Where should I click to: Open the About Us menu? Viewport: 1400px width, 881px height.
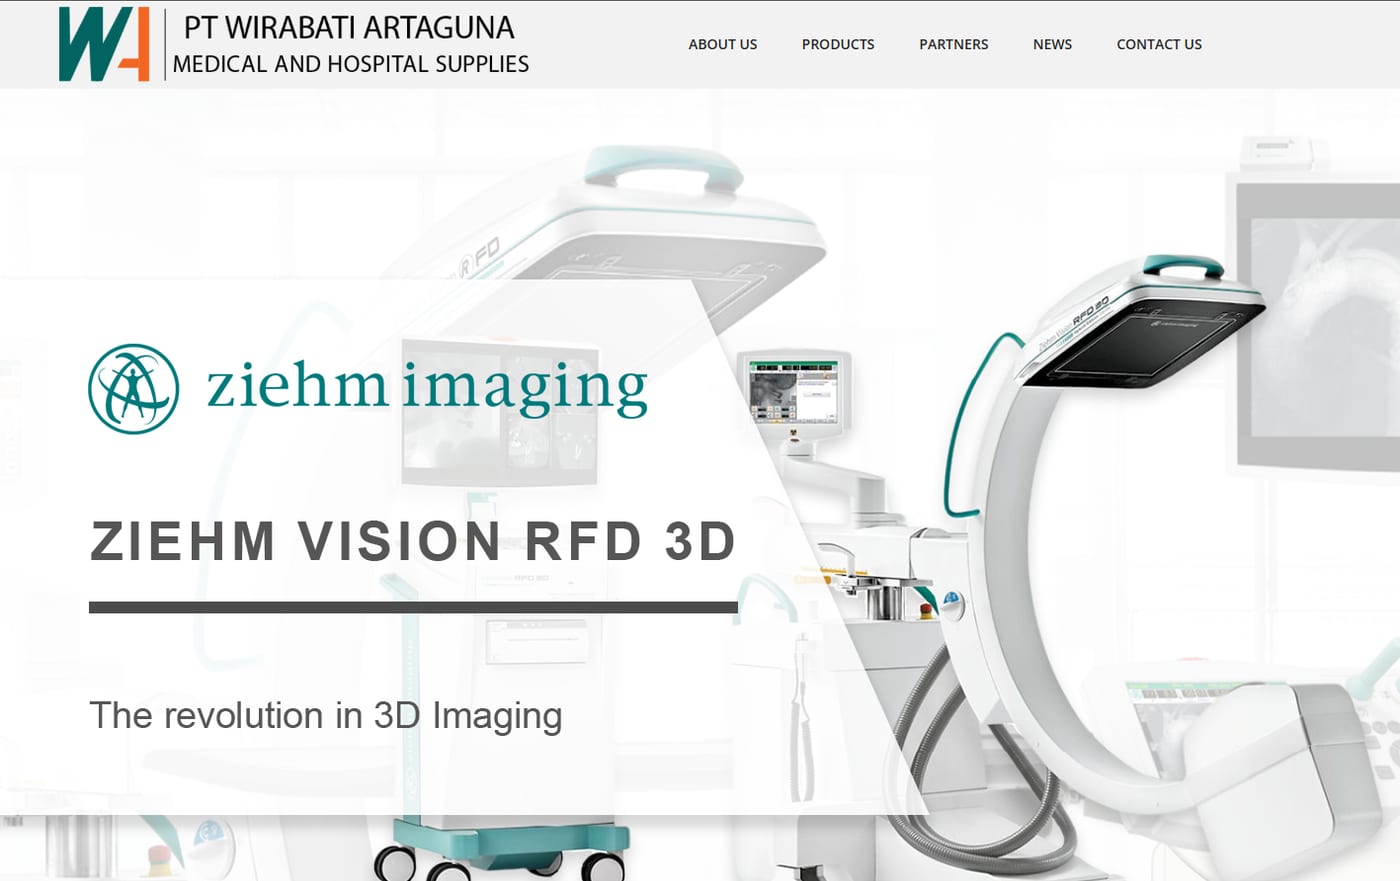tap(723, 44)
